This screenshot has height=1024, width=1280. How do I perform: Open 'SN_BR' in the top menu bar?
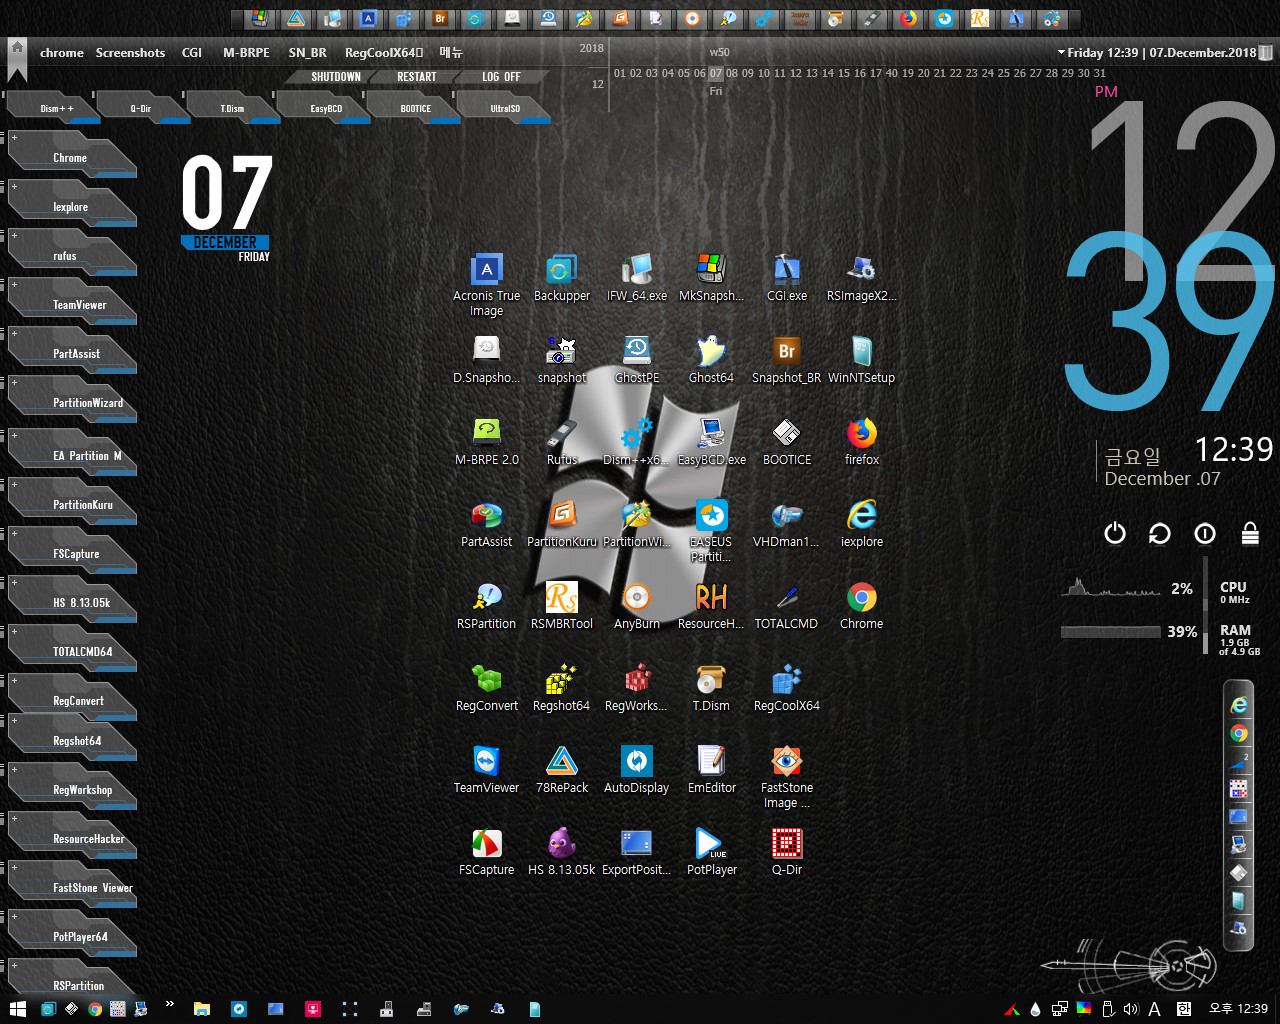307,53
